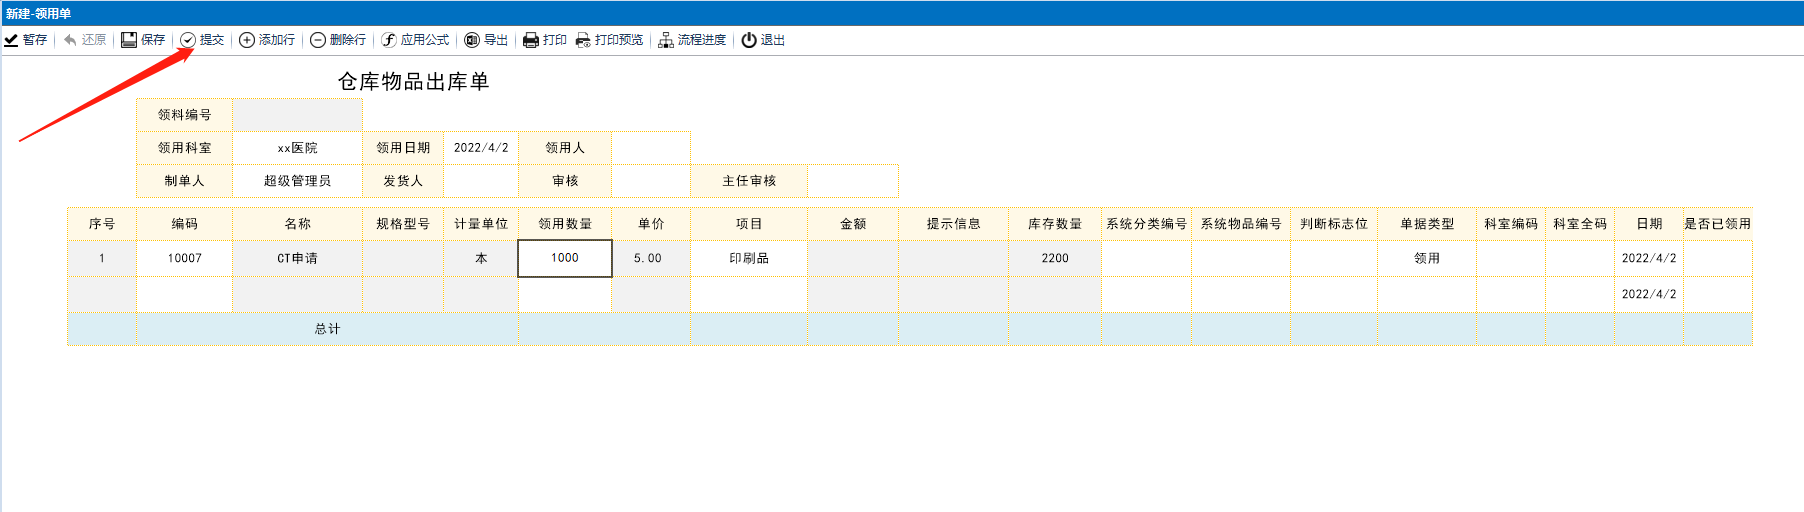The height and width of the screenshot is (512, 1804).
Task: Exit the form with 退出
Action: [763, 40]
